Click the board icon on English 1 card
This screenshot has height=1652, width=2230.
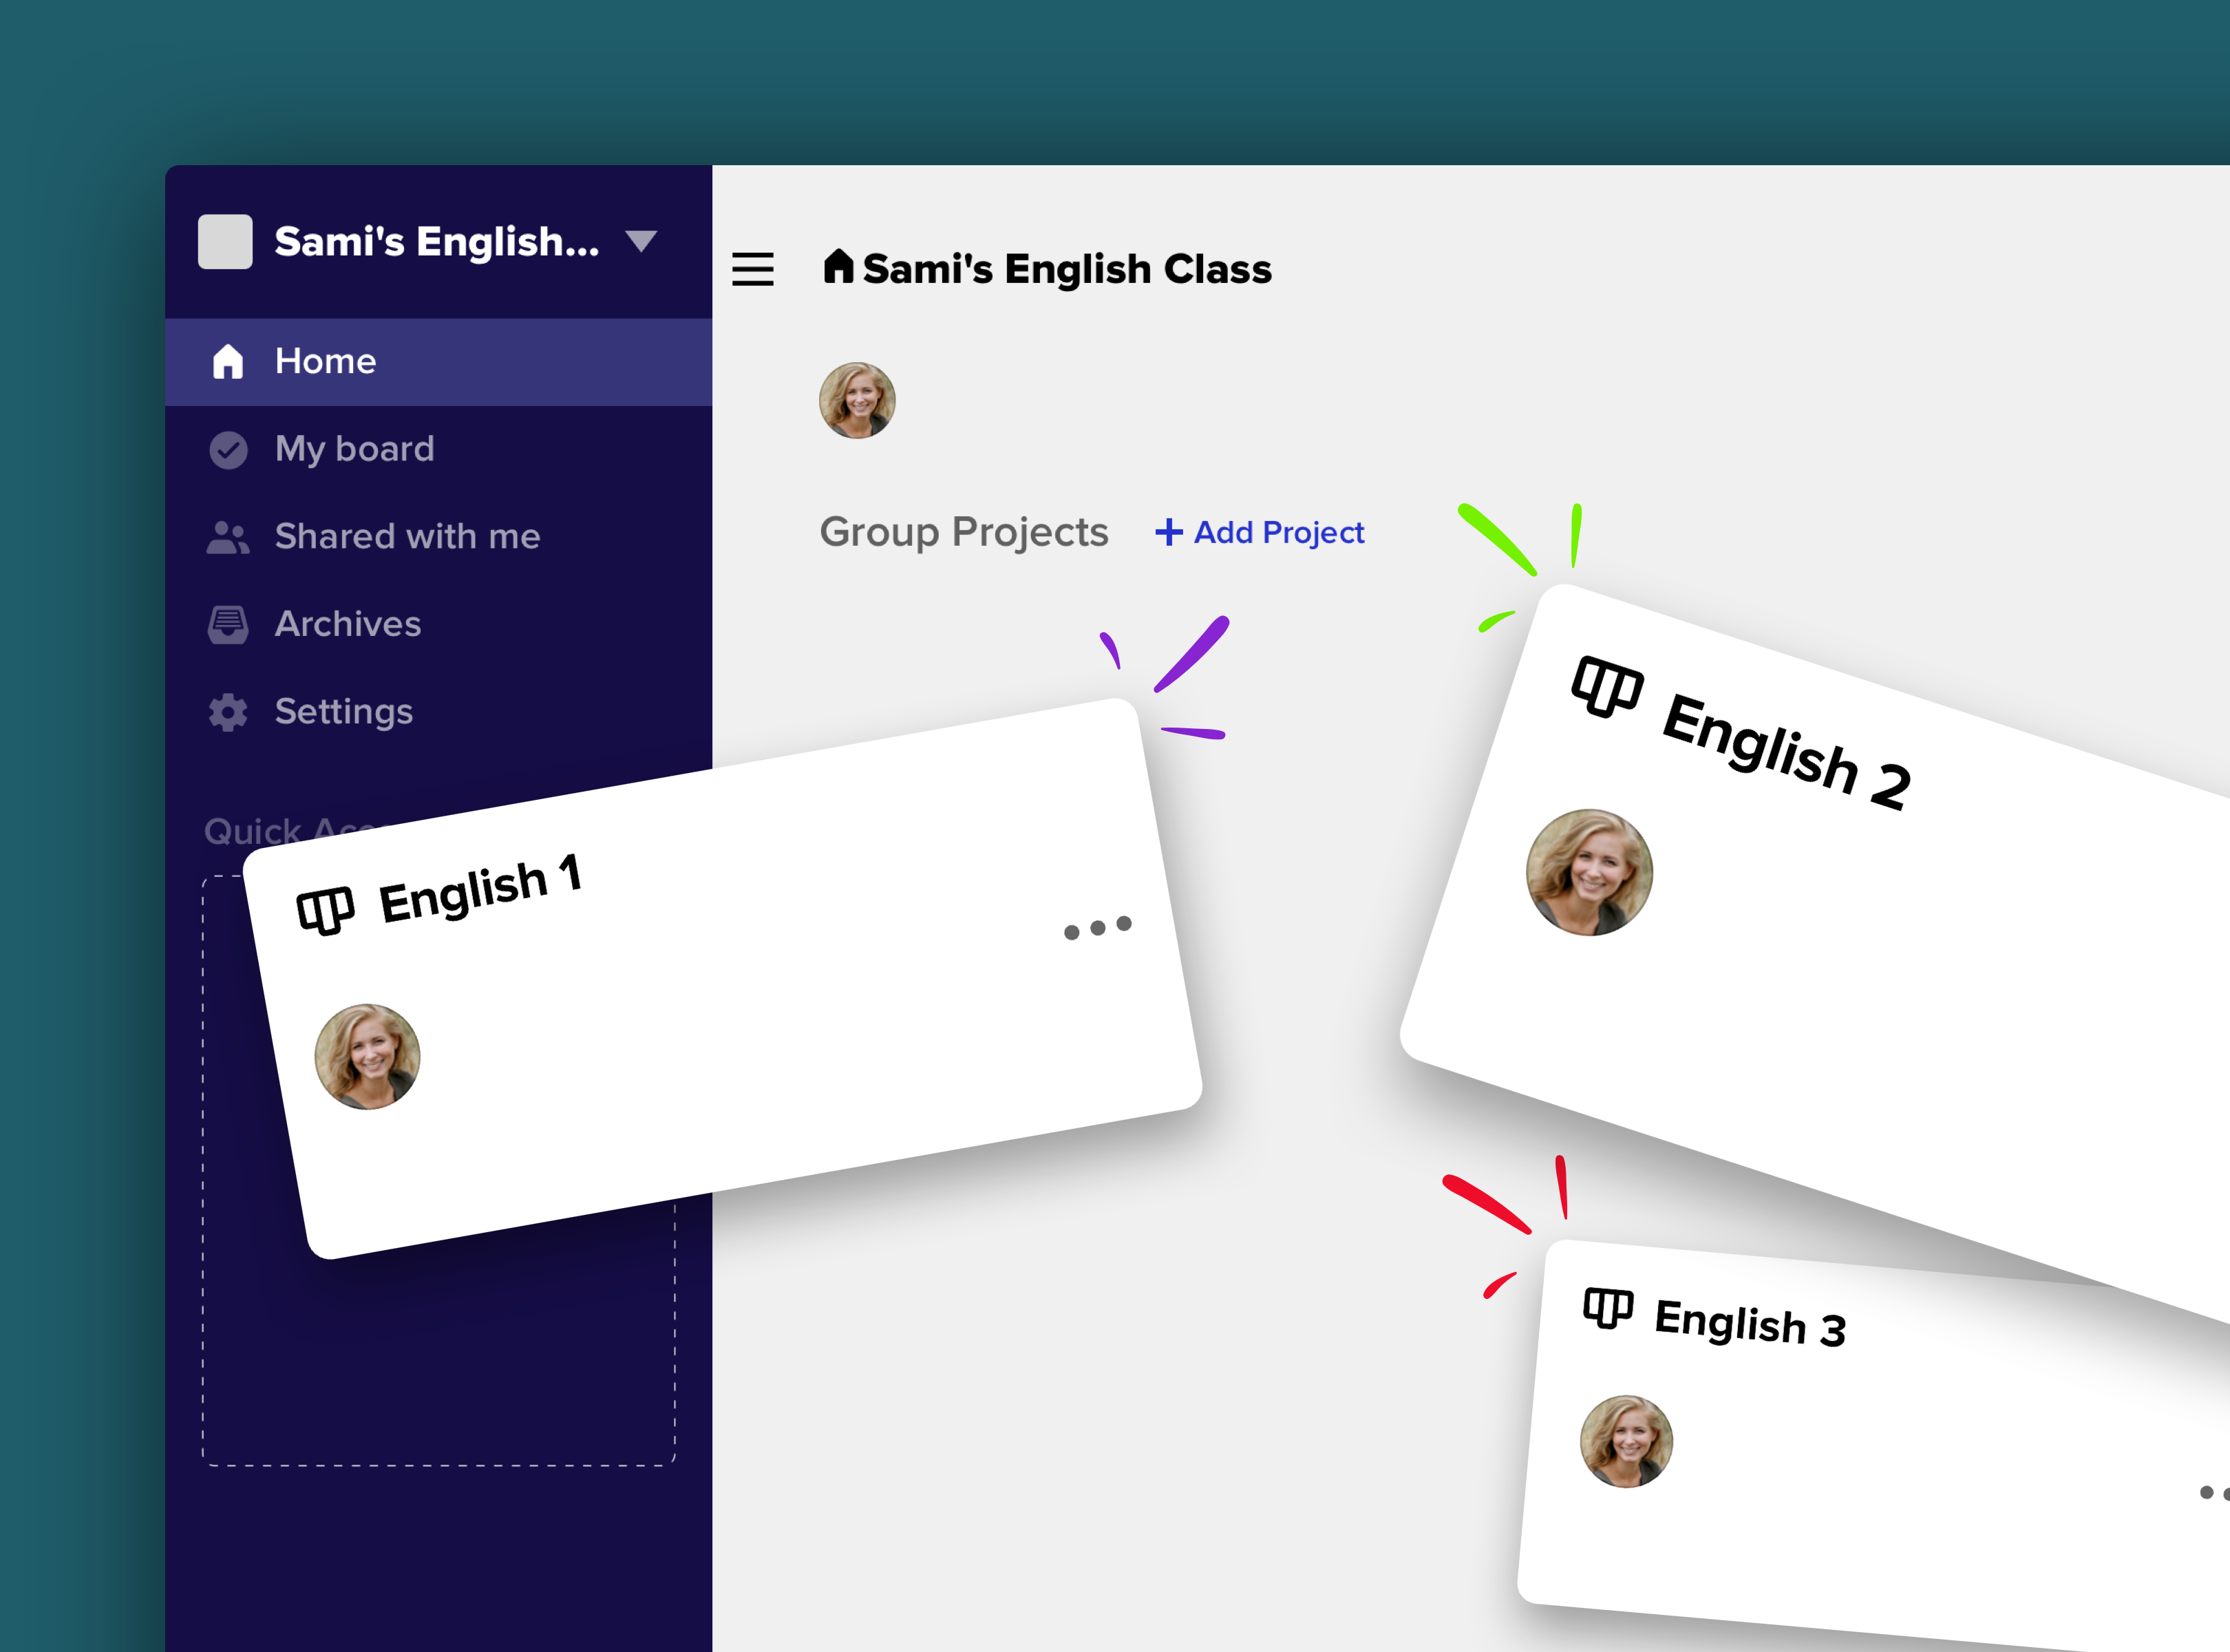pos(325,910)
